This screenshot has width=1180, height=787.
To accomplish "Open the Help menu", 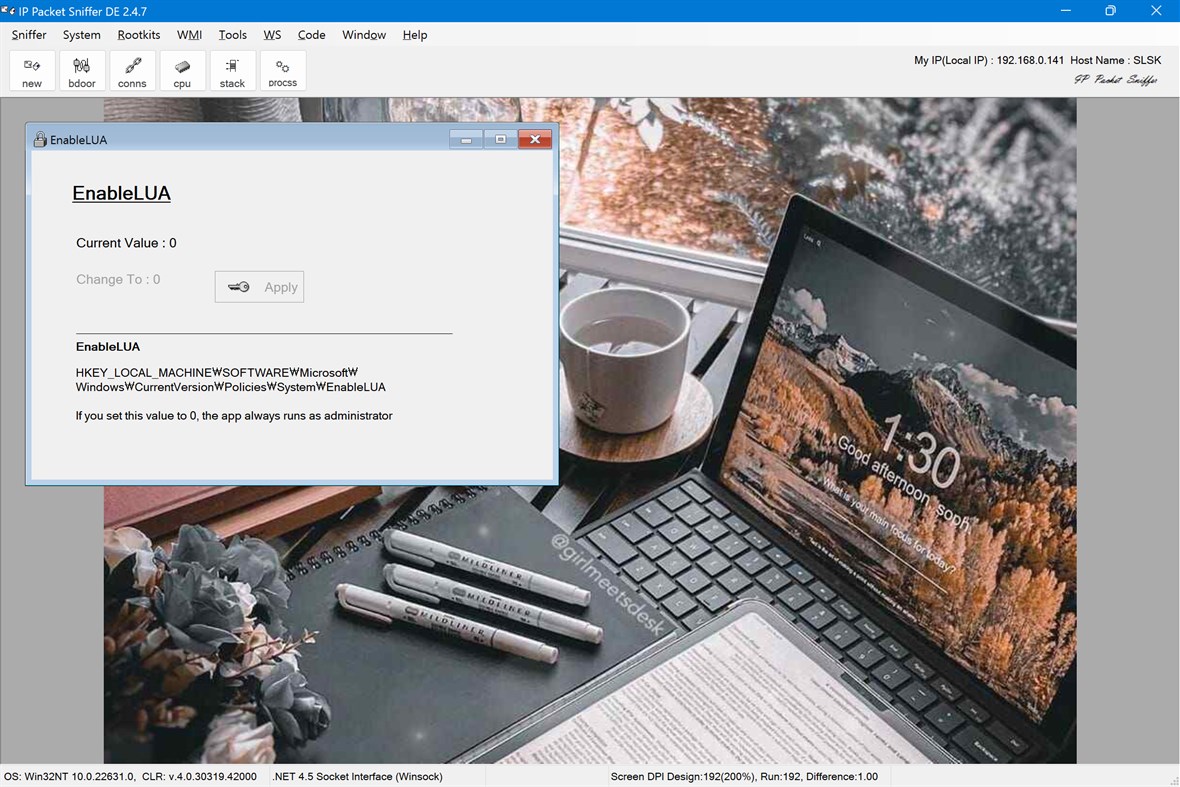I will point(414,35).
